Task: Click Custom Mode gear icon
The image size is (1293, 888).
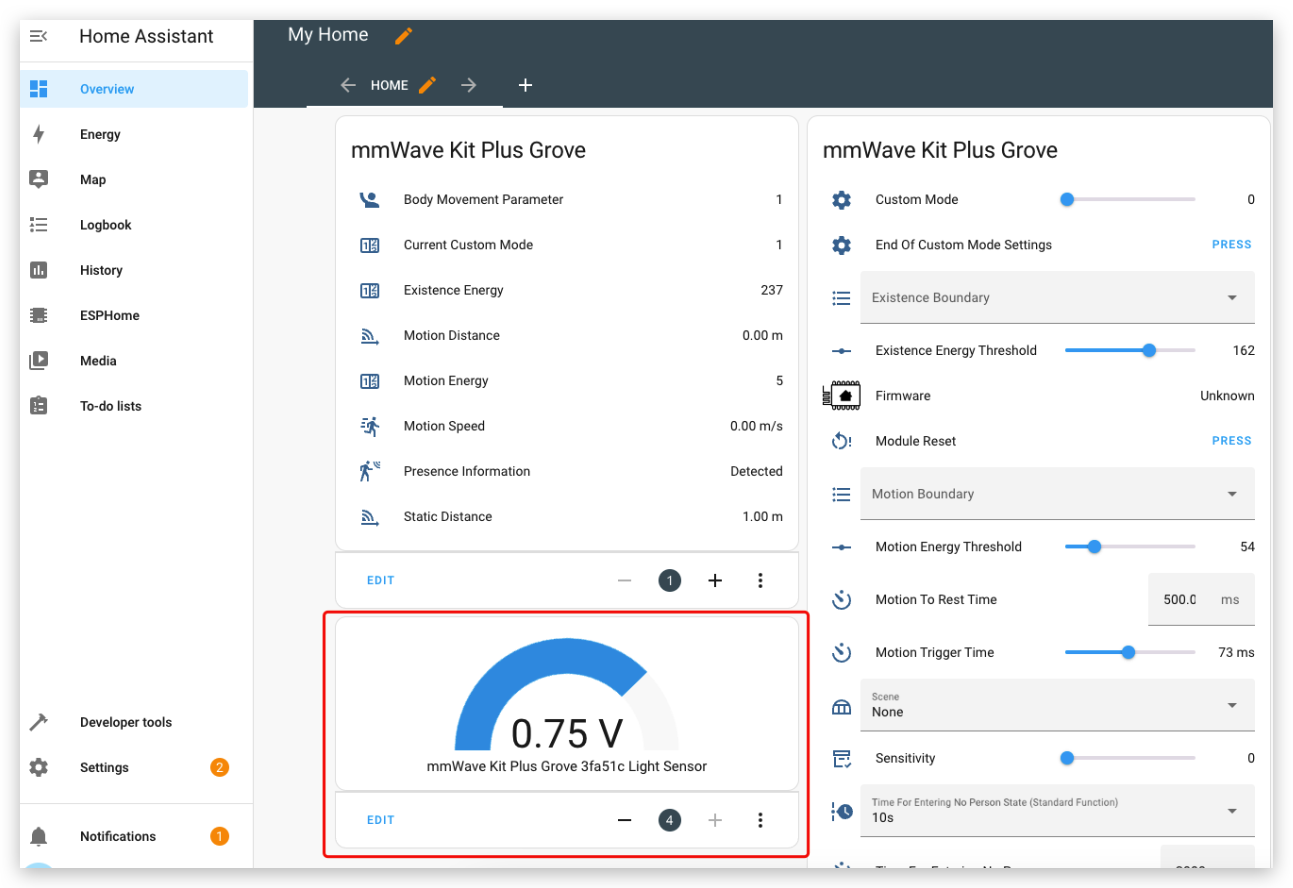Action: click(842, 200)
